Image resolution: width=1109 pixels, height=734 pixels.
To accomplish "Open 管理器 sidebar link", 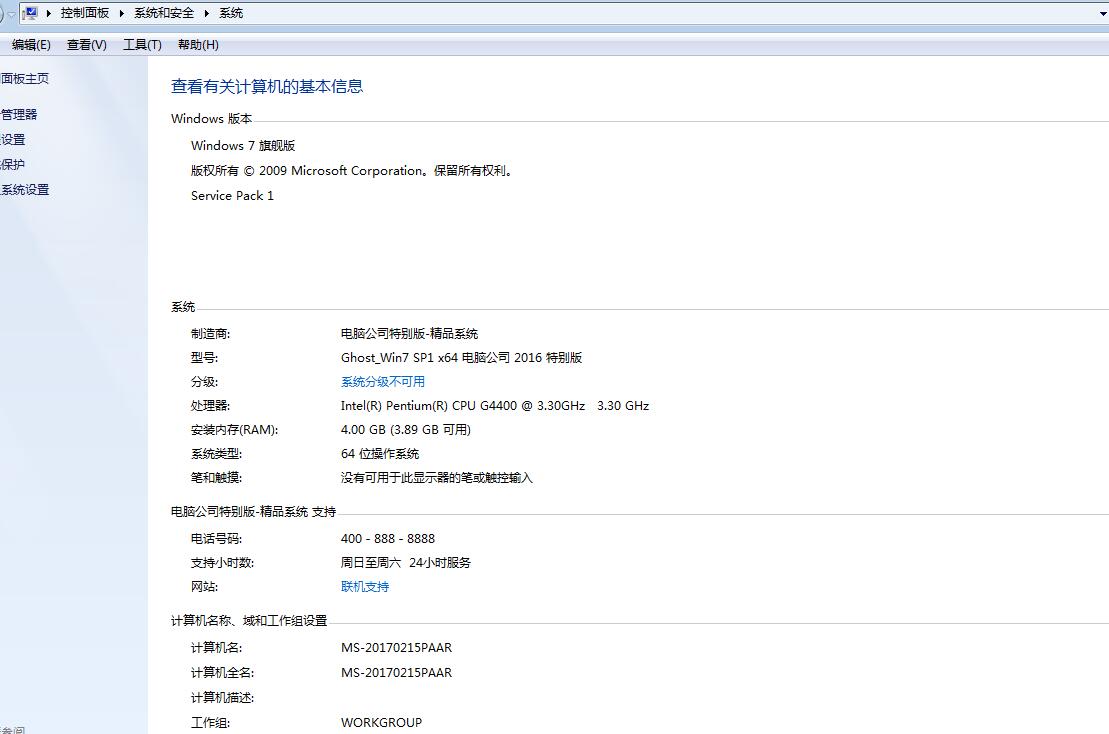I will tap(19, 115).
